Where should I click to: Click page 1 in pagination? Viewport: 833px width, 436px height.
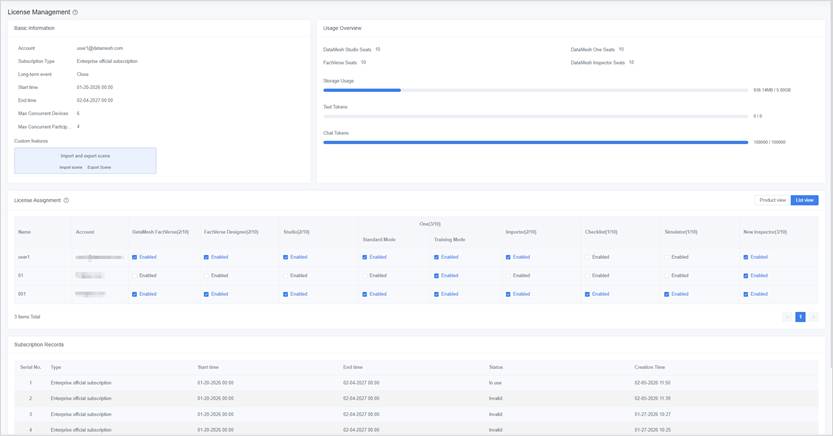pos(800,317)
